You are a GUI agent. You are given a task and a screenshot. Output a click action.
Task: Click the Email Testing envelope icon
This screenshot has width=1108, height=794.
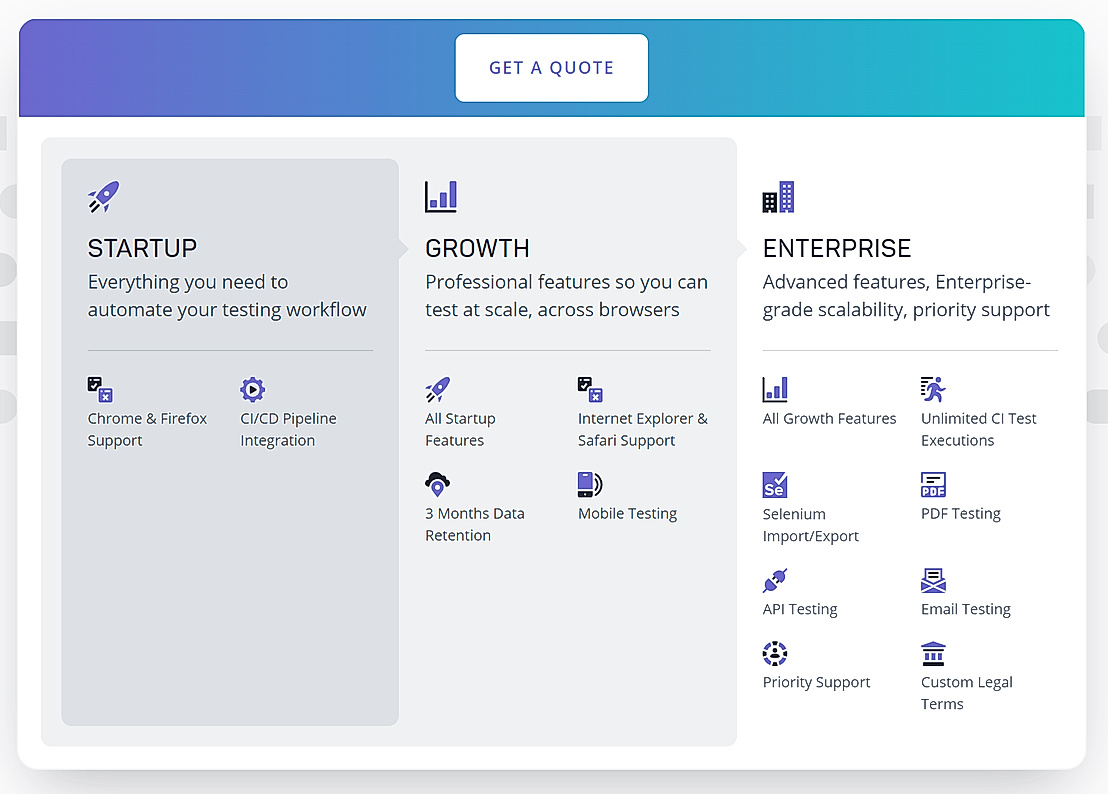click(933, 579)
